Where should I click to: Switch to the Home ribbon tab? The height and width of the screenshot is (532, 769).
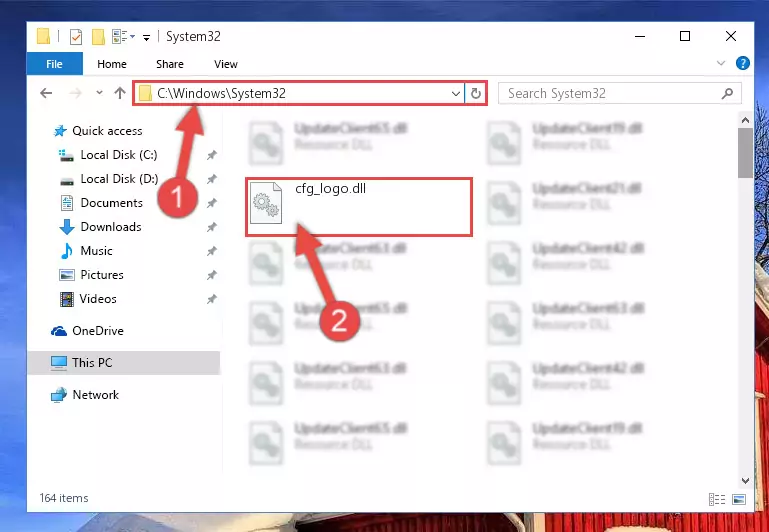coord(112,64)
